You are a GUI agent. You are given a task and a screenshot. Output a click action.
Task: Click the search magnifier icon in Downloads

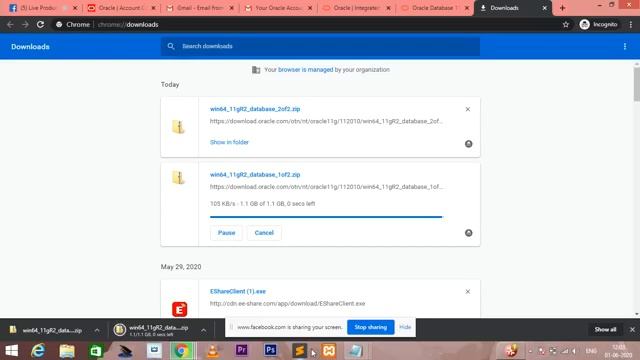point(171,46)
